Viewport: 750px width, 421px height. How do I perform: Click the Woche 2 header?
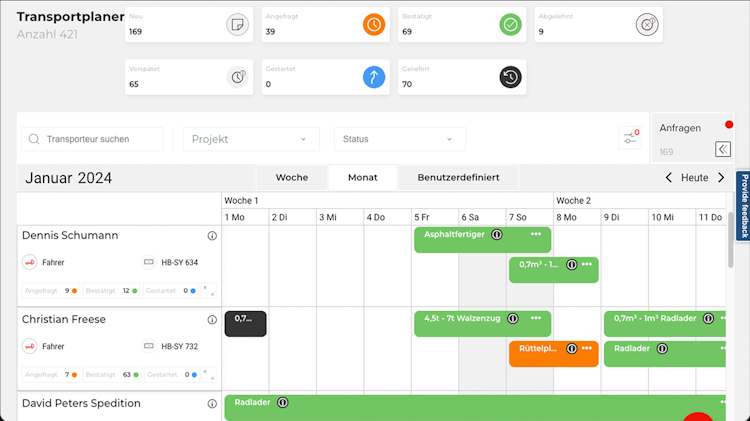click(574, 200)
